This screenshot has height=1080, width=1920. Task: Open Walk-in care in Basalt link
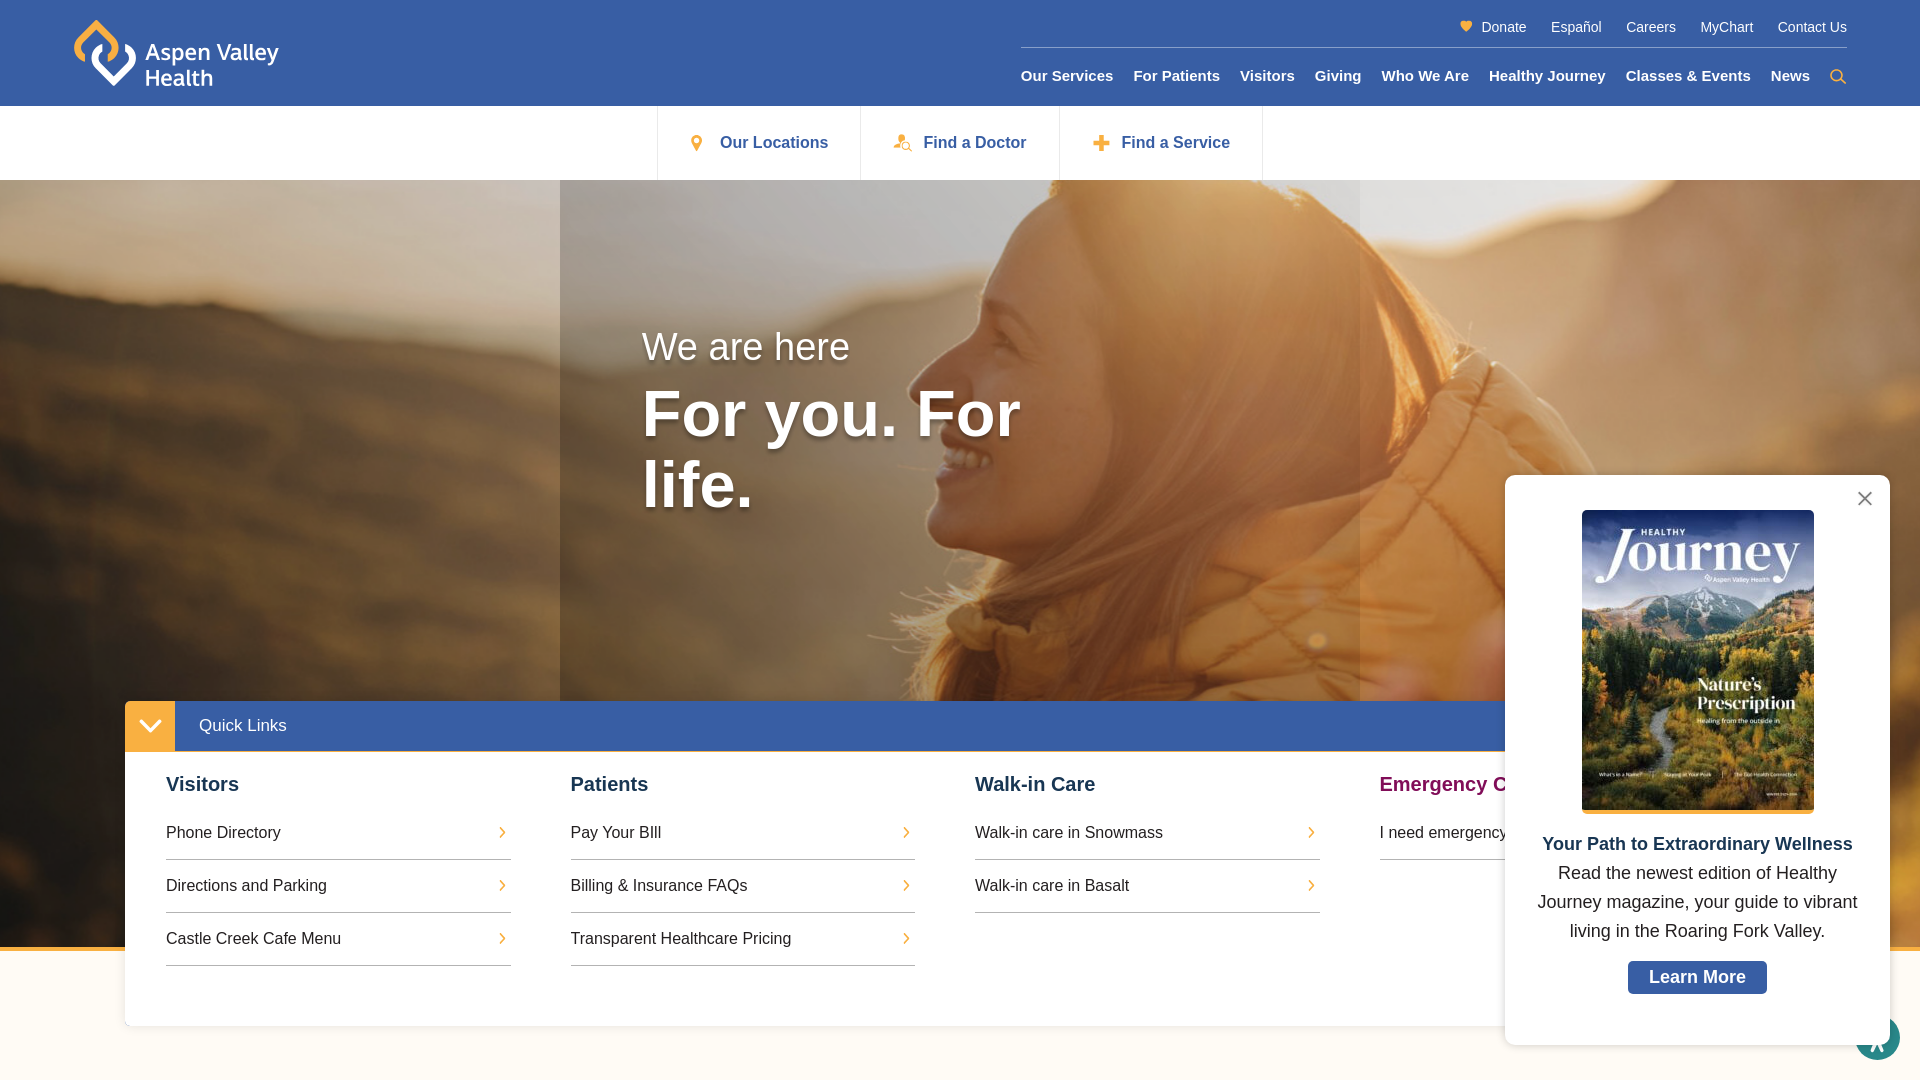tap(1052, 886)
